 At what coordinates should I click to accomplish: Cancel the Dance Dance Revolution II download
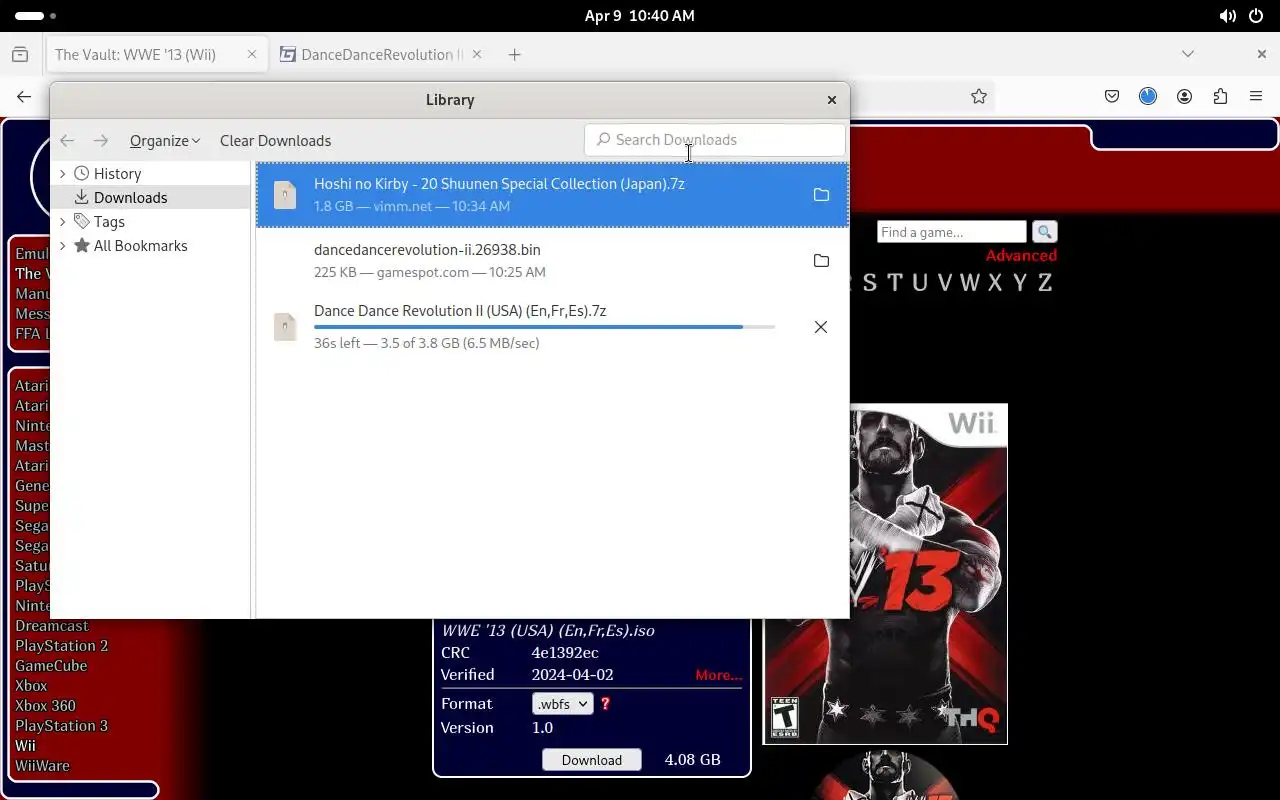[x=821, y=327]
